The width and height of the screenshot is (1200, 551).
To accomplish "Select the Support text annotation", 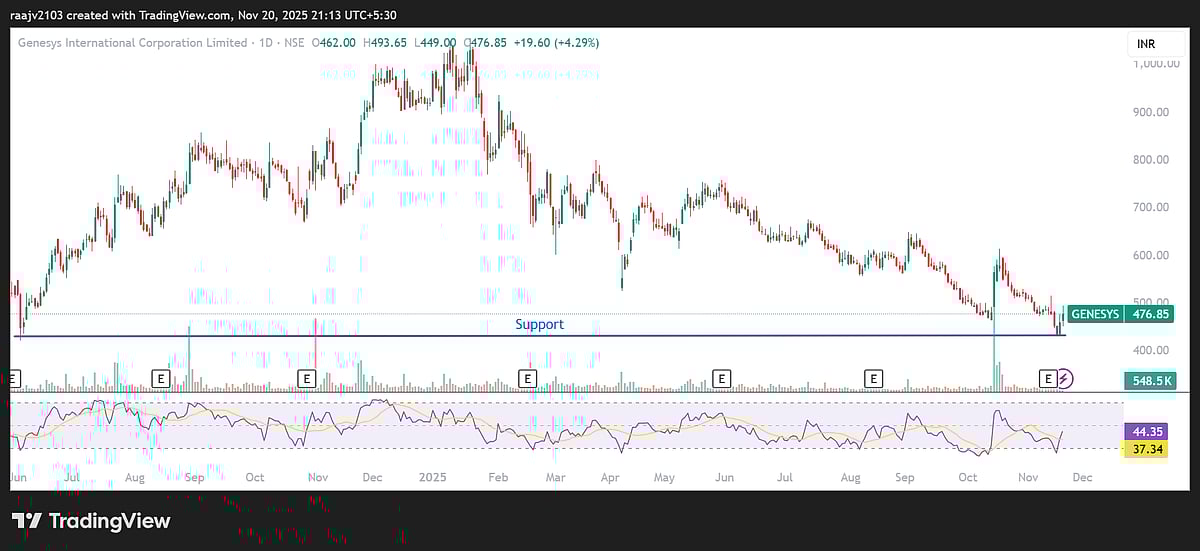I will tap(539, 325).
